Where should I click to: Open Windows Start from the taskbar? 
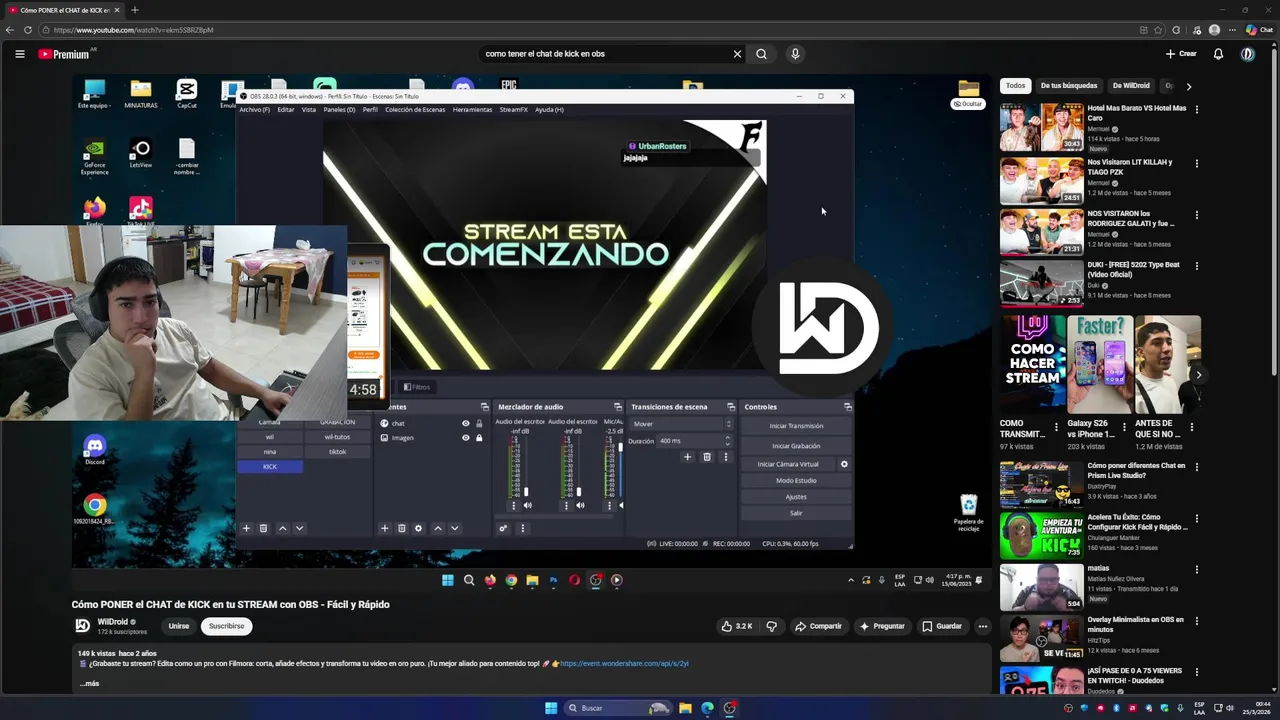(550, 708)
